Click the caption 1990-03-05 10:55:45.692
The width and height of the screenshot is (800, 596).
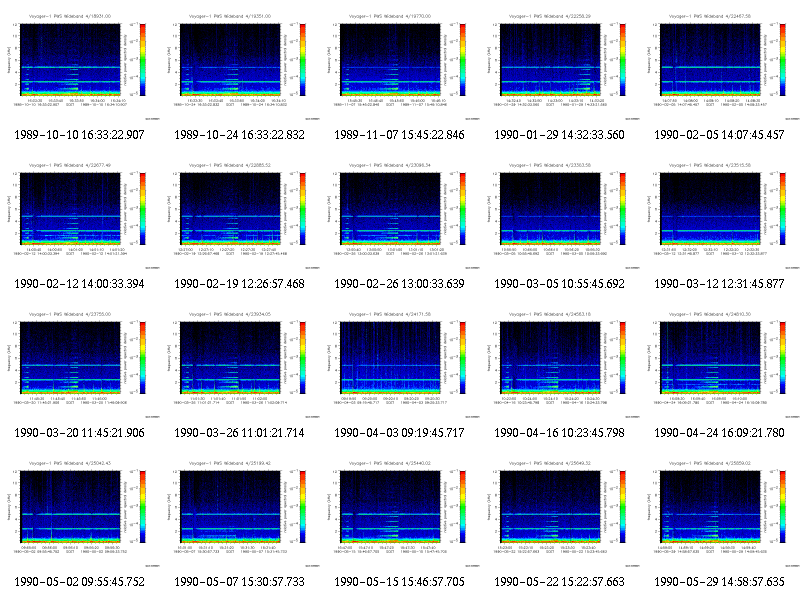point(559,284)
